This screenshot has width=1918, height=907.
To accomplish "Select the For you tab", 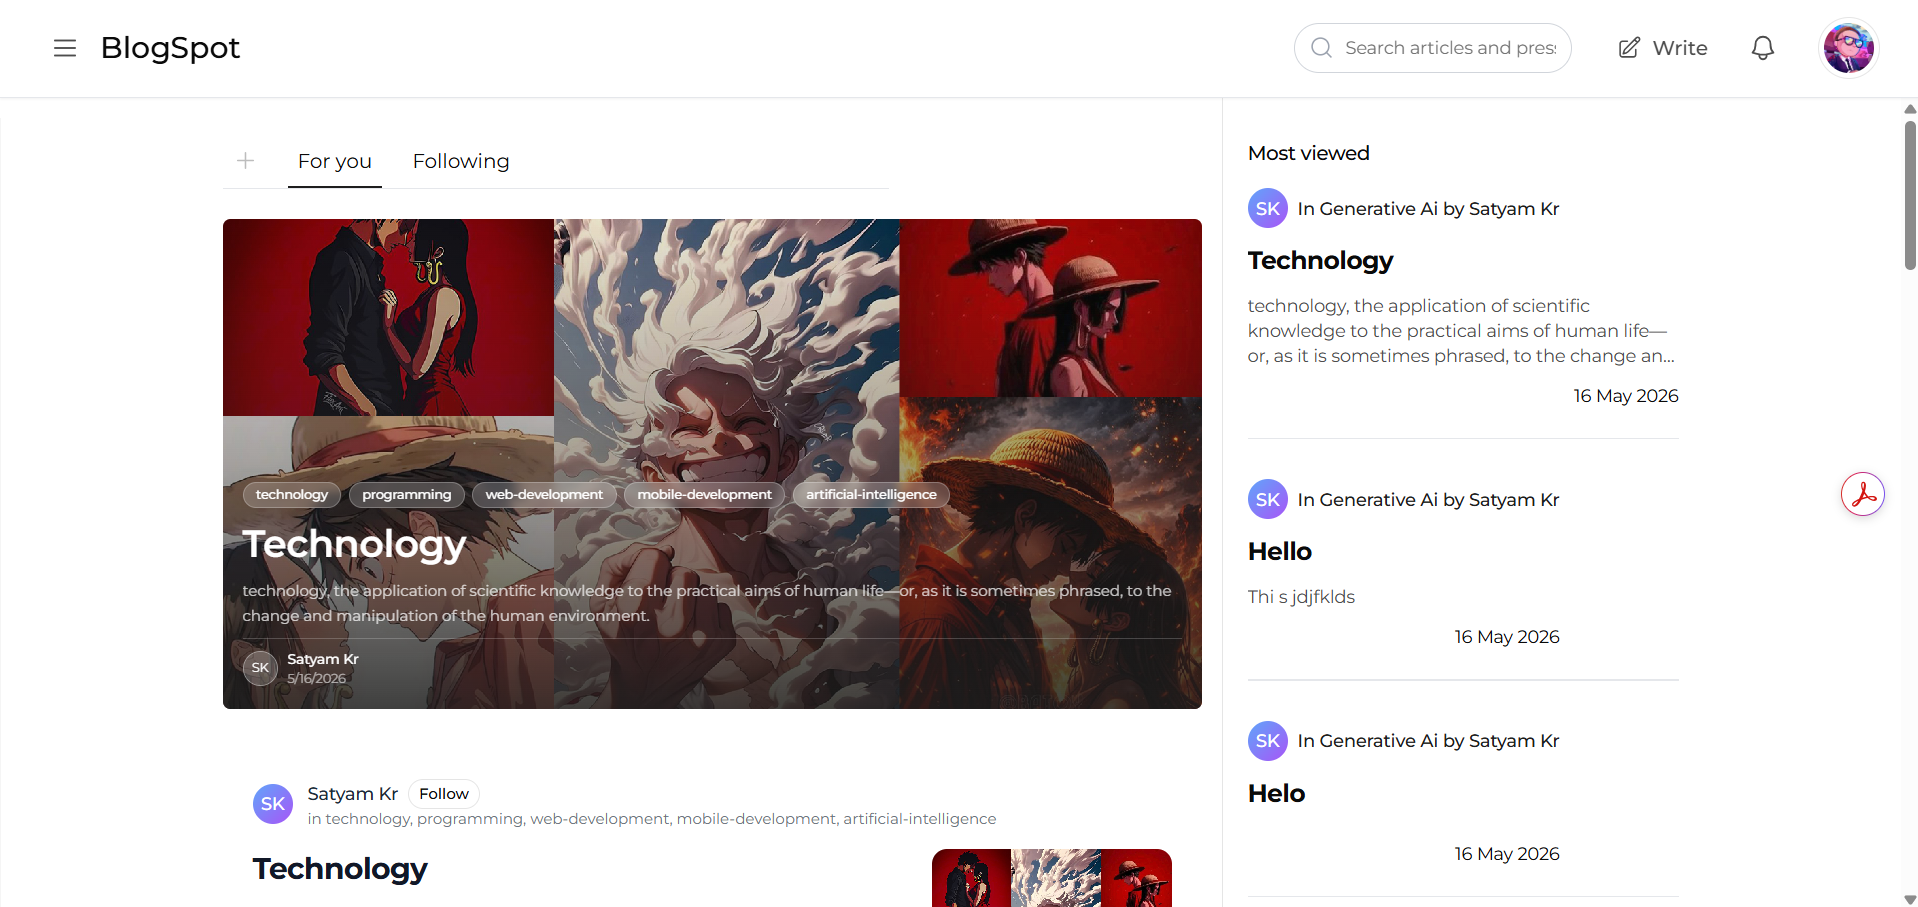I will [x=335, y=161].
